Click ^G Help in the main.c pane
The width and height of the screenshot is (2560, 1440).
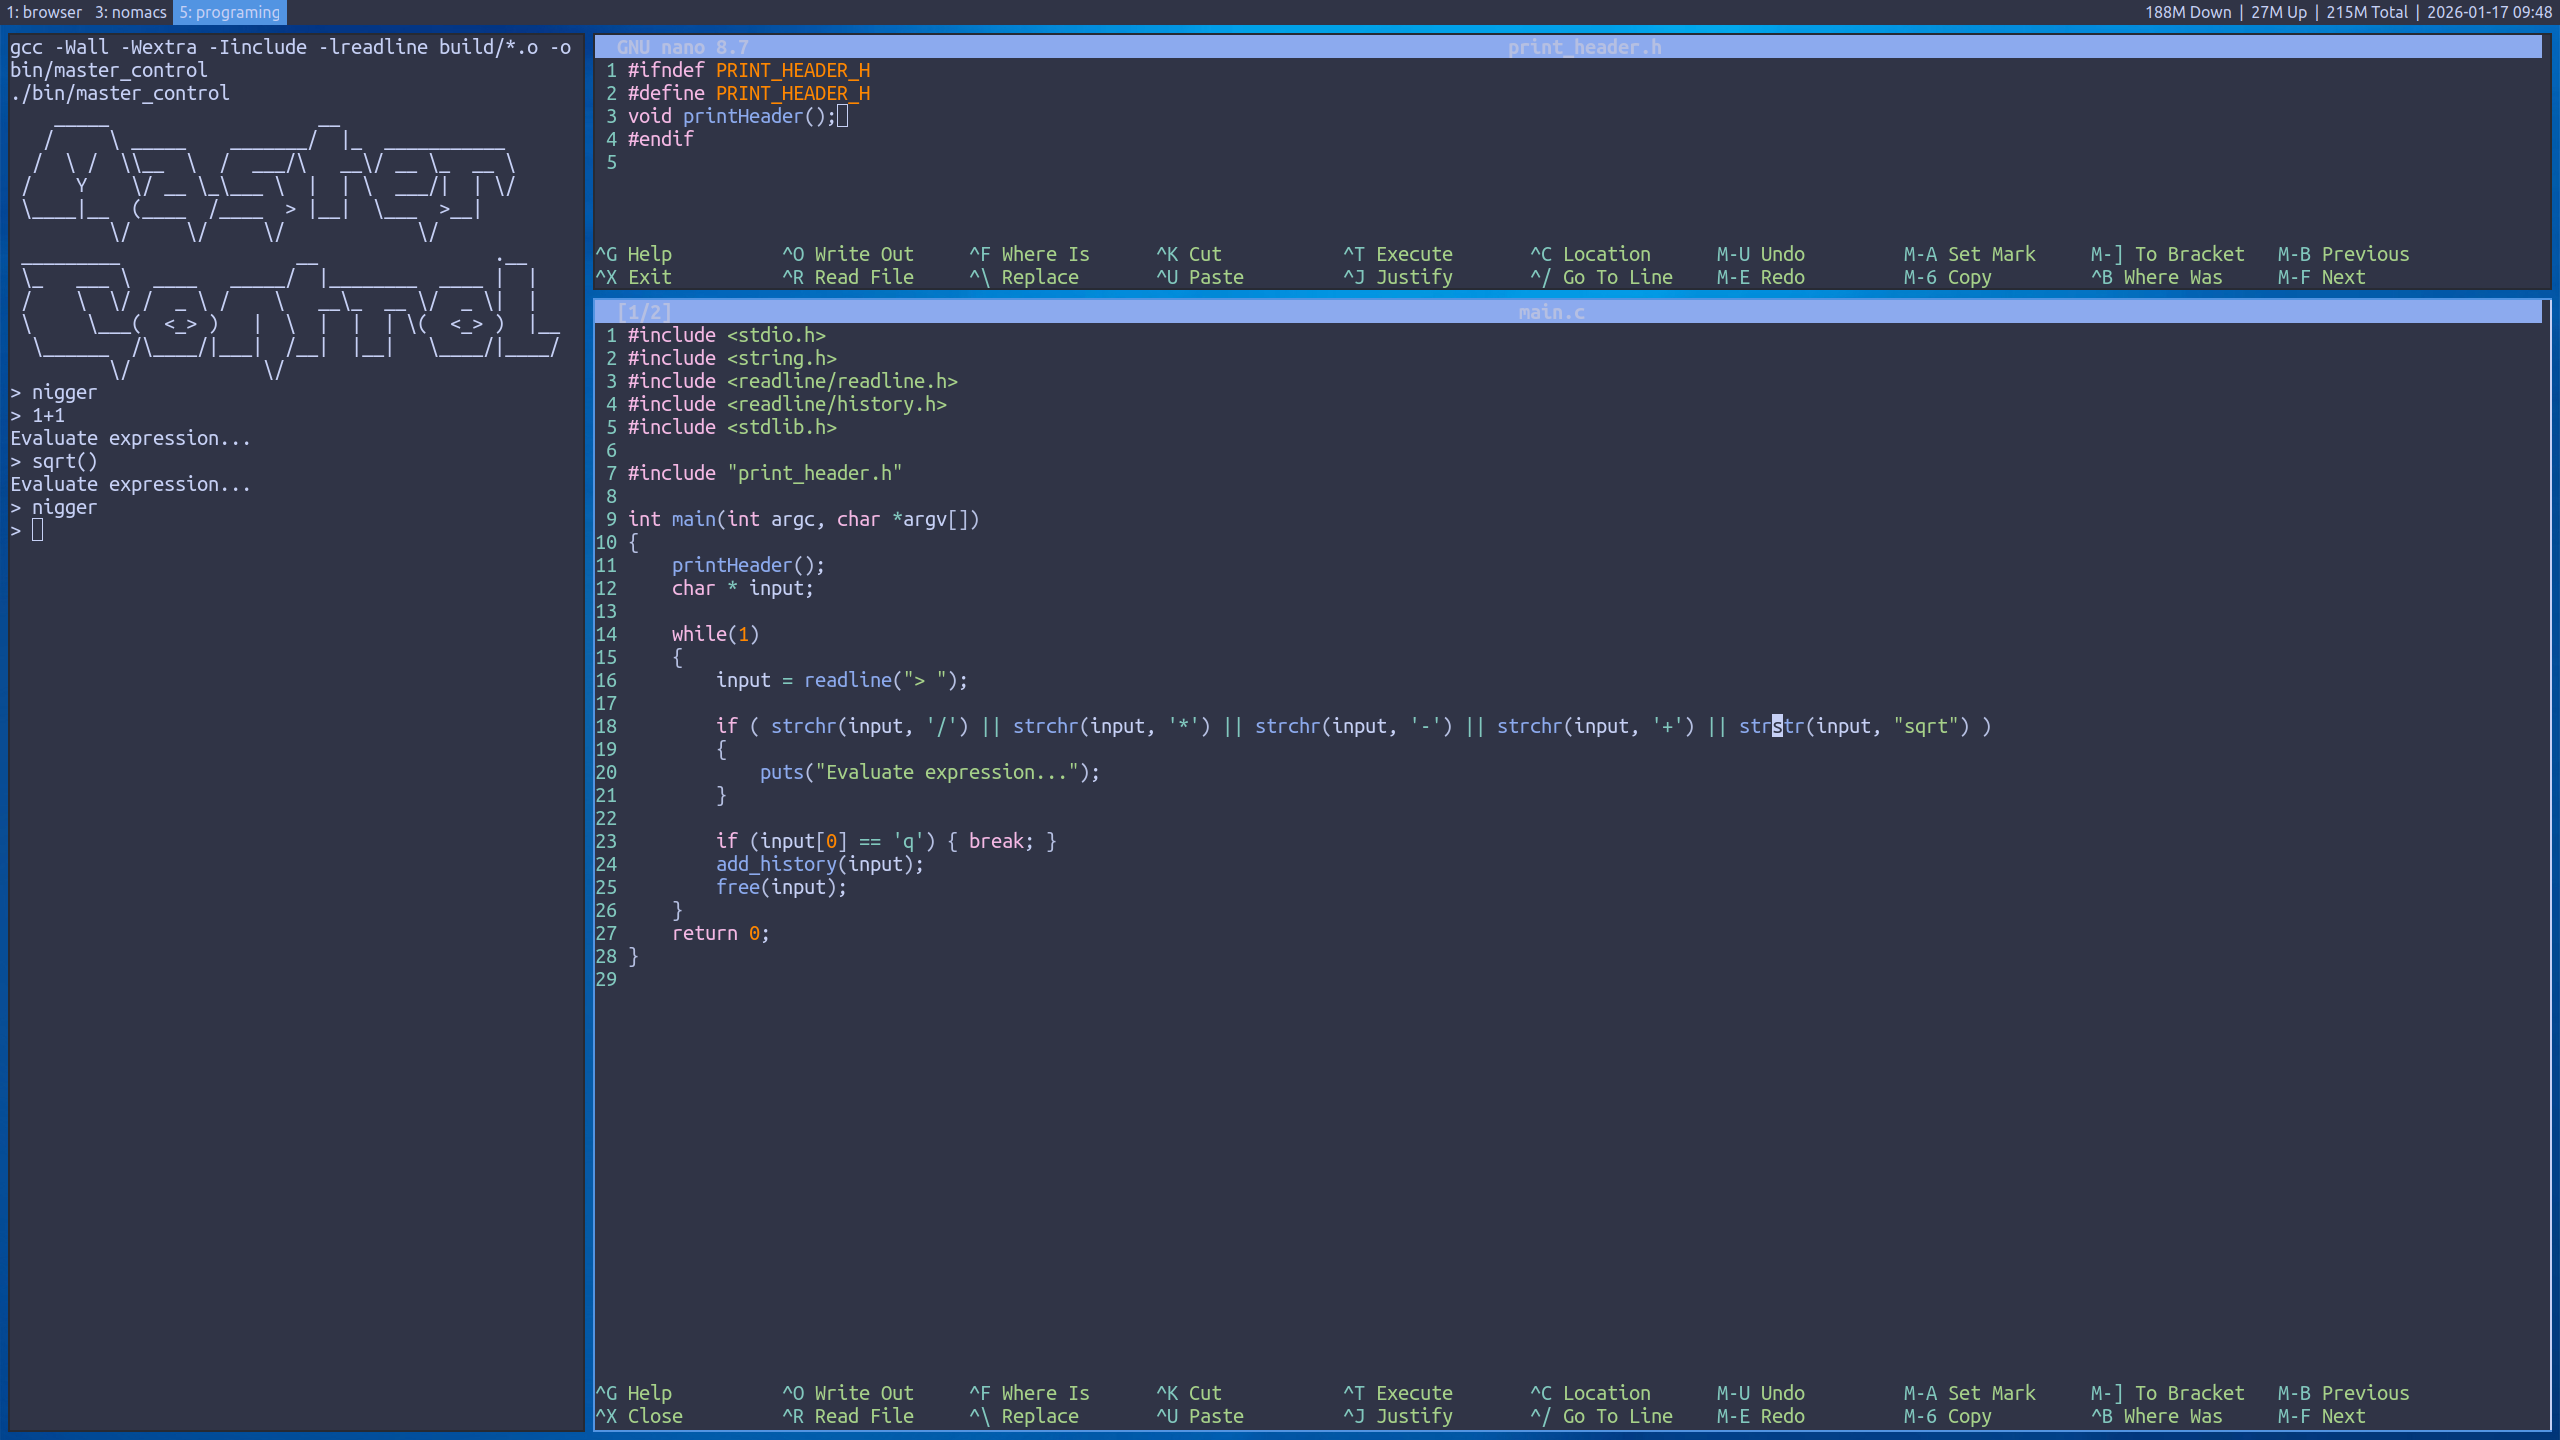click(x=634, y=1393)
